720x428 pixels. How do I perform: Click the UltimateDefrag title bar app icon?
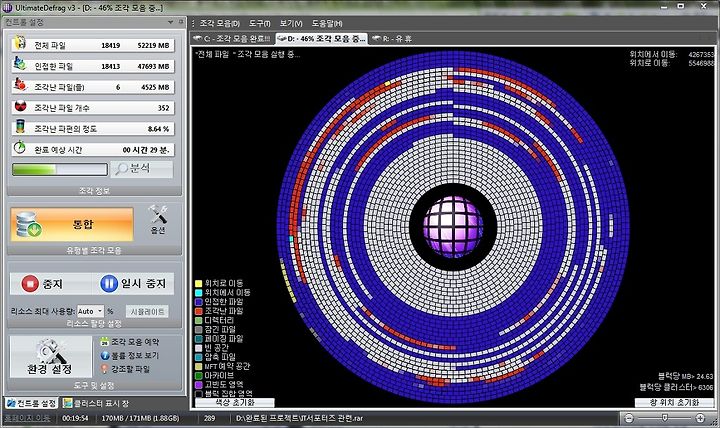(x=7, y=7)
